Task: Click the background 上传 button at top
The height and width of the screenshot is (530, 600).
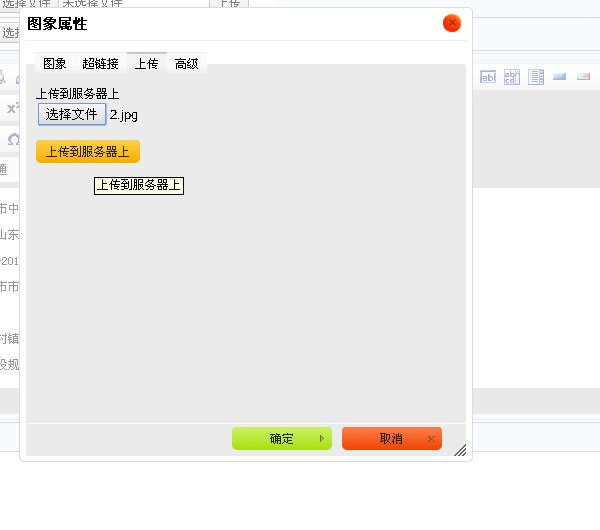Action: coord(228,4)
